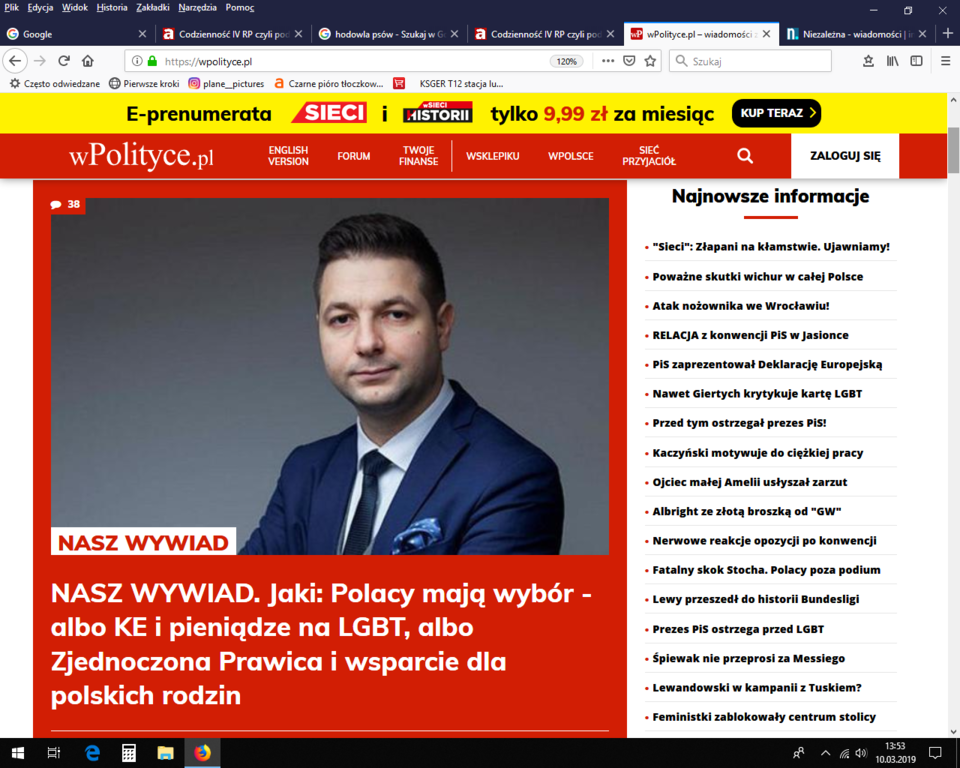This screenshot has height=768, width=960.
Task: Search the wPolityce site with the magnifier
Action: click(x=744, y=156)
